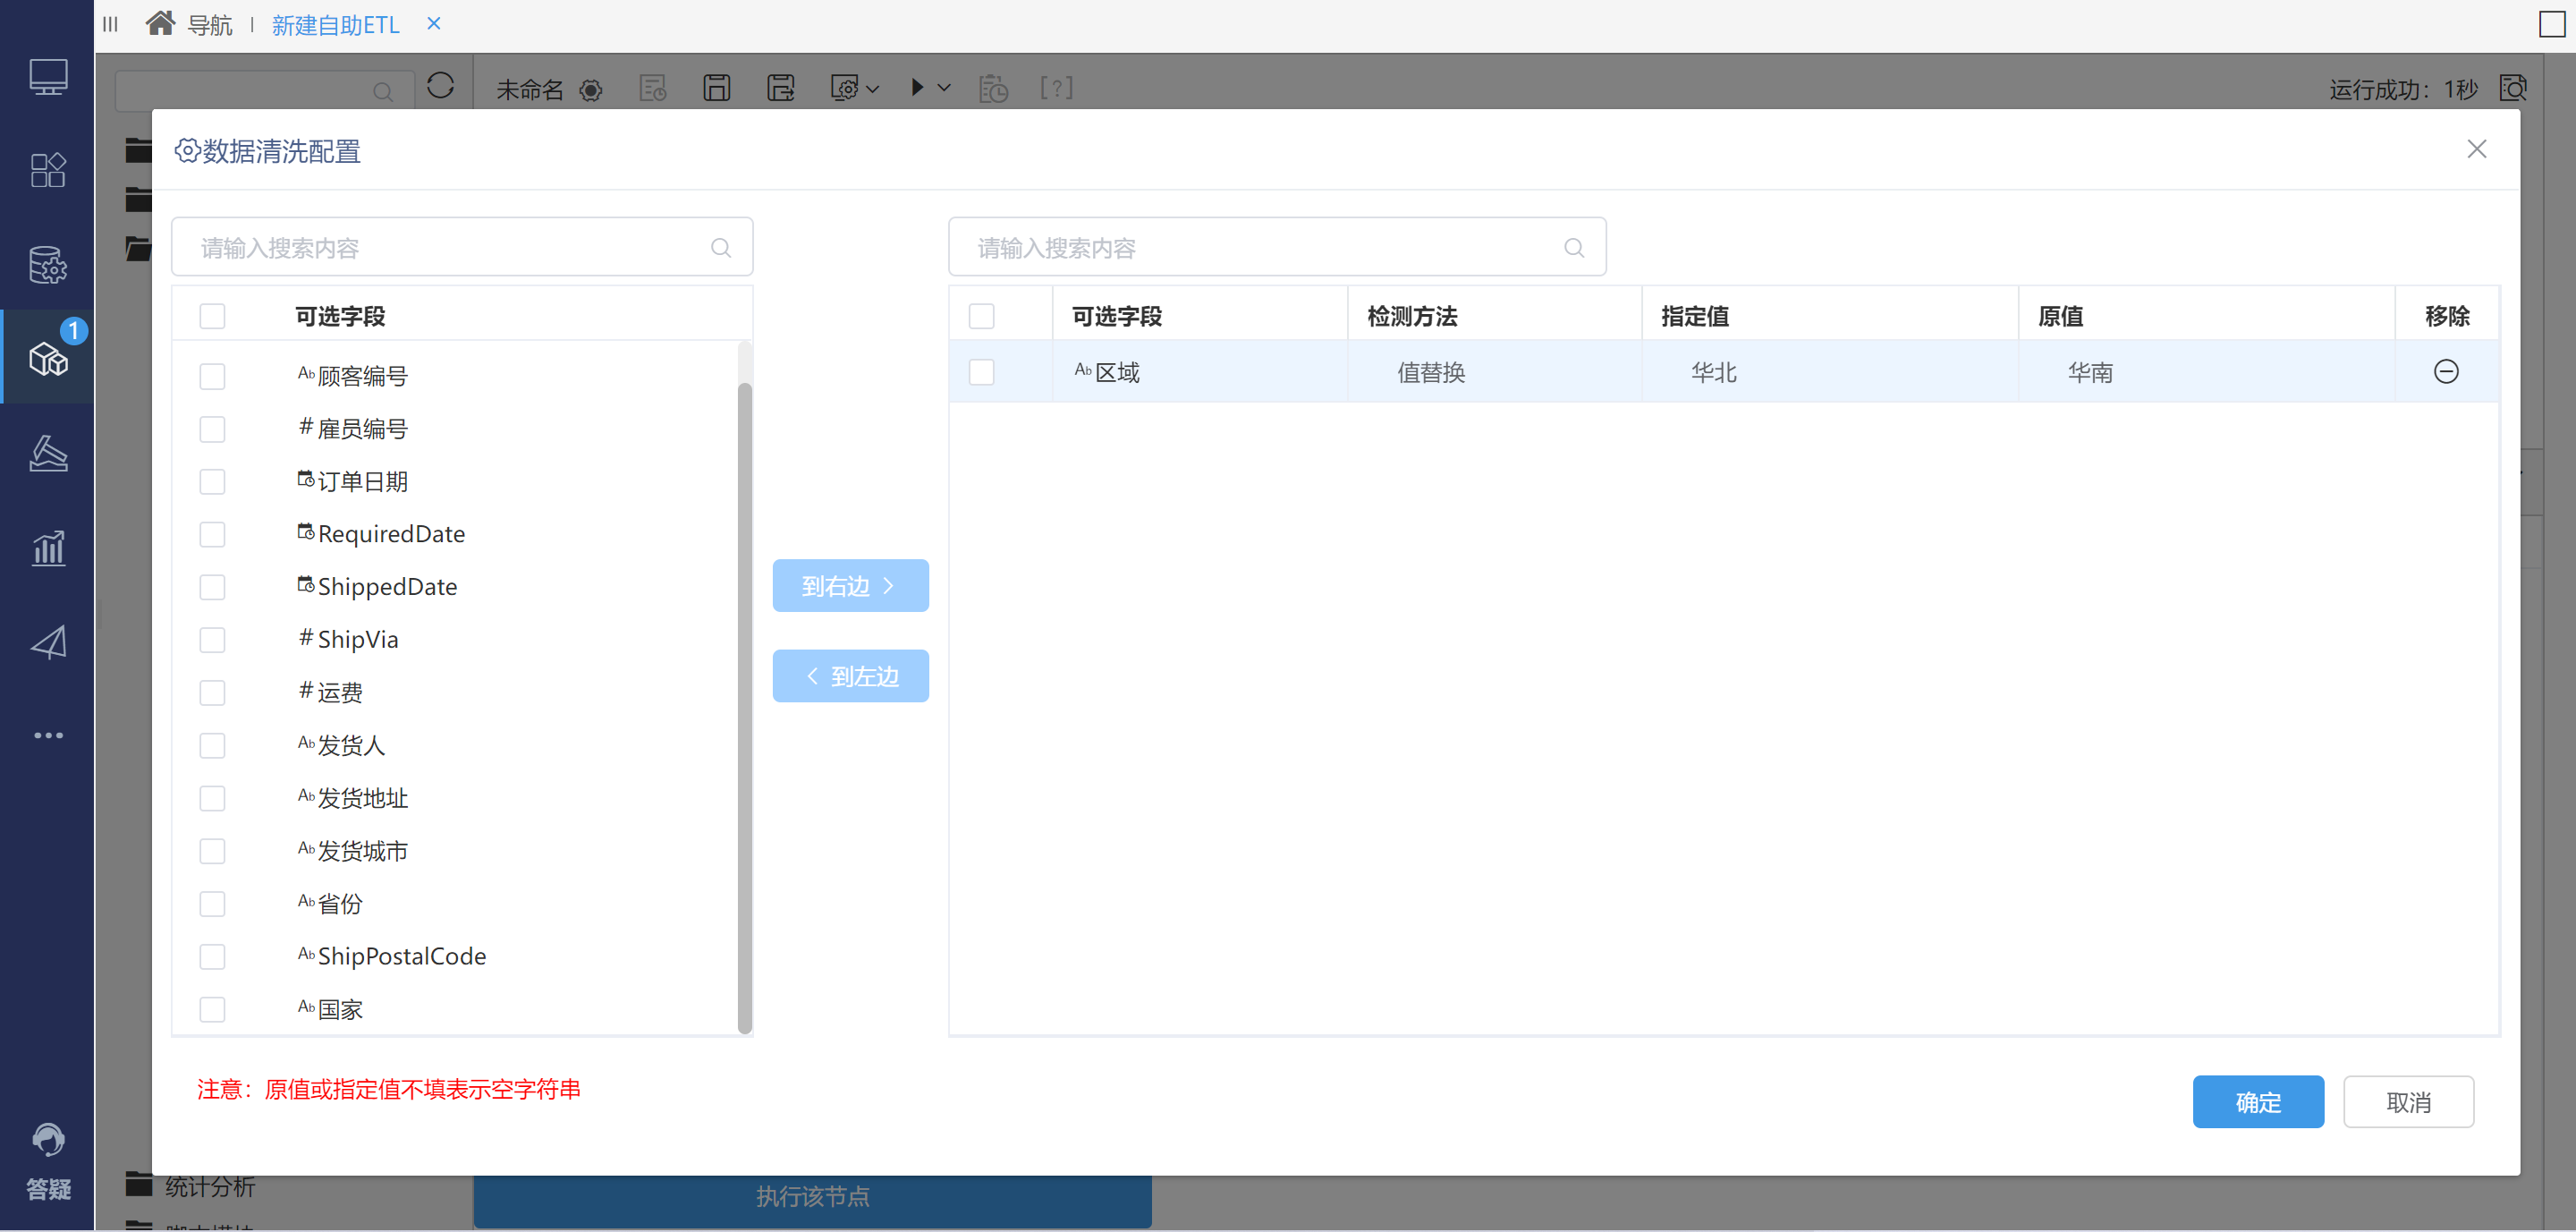Click the 到左边 transfer button
Image resolution: width=2576 pixels, height=1232 pixels.
coord(850,676)
